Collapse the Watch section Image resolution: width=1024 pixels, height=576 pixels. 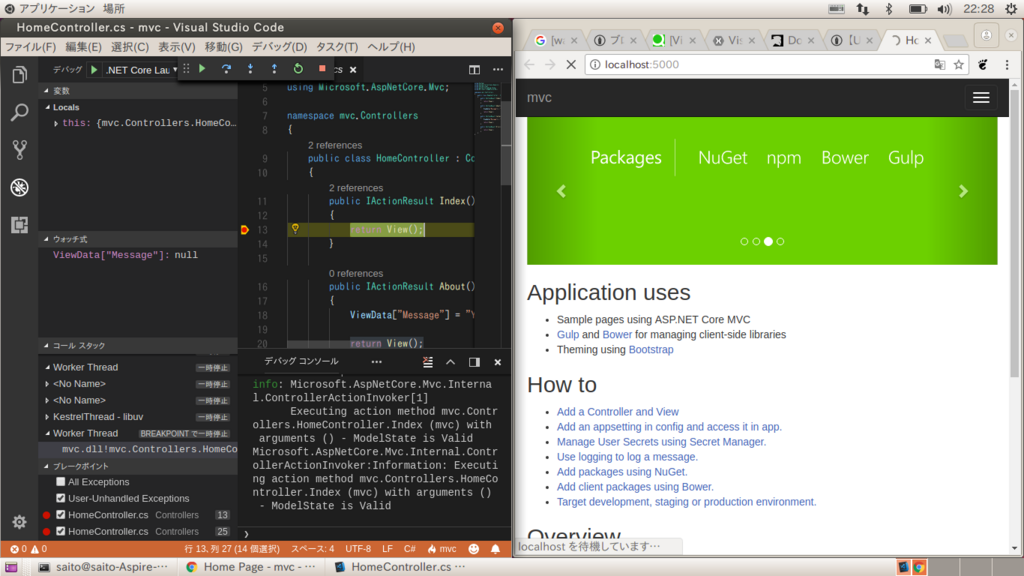[x=46, y=239]
